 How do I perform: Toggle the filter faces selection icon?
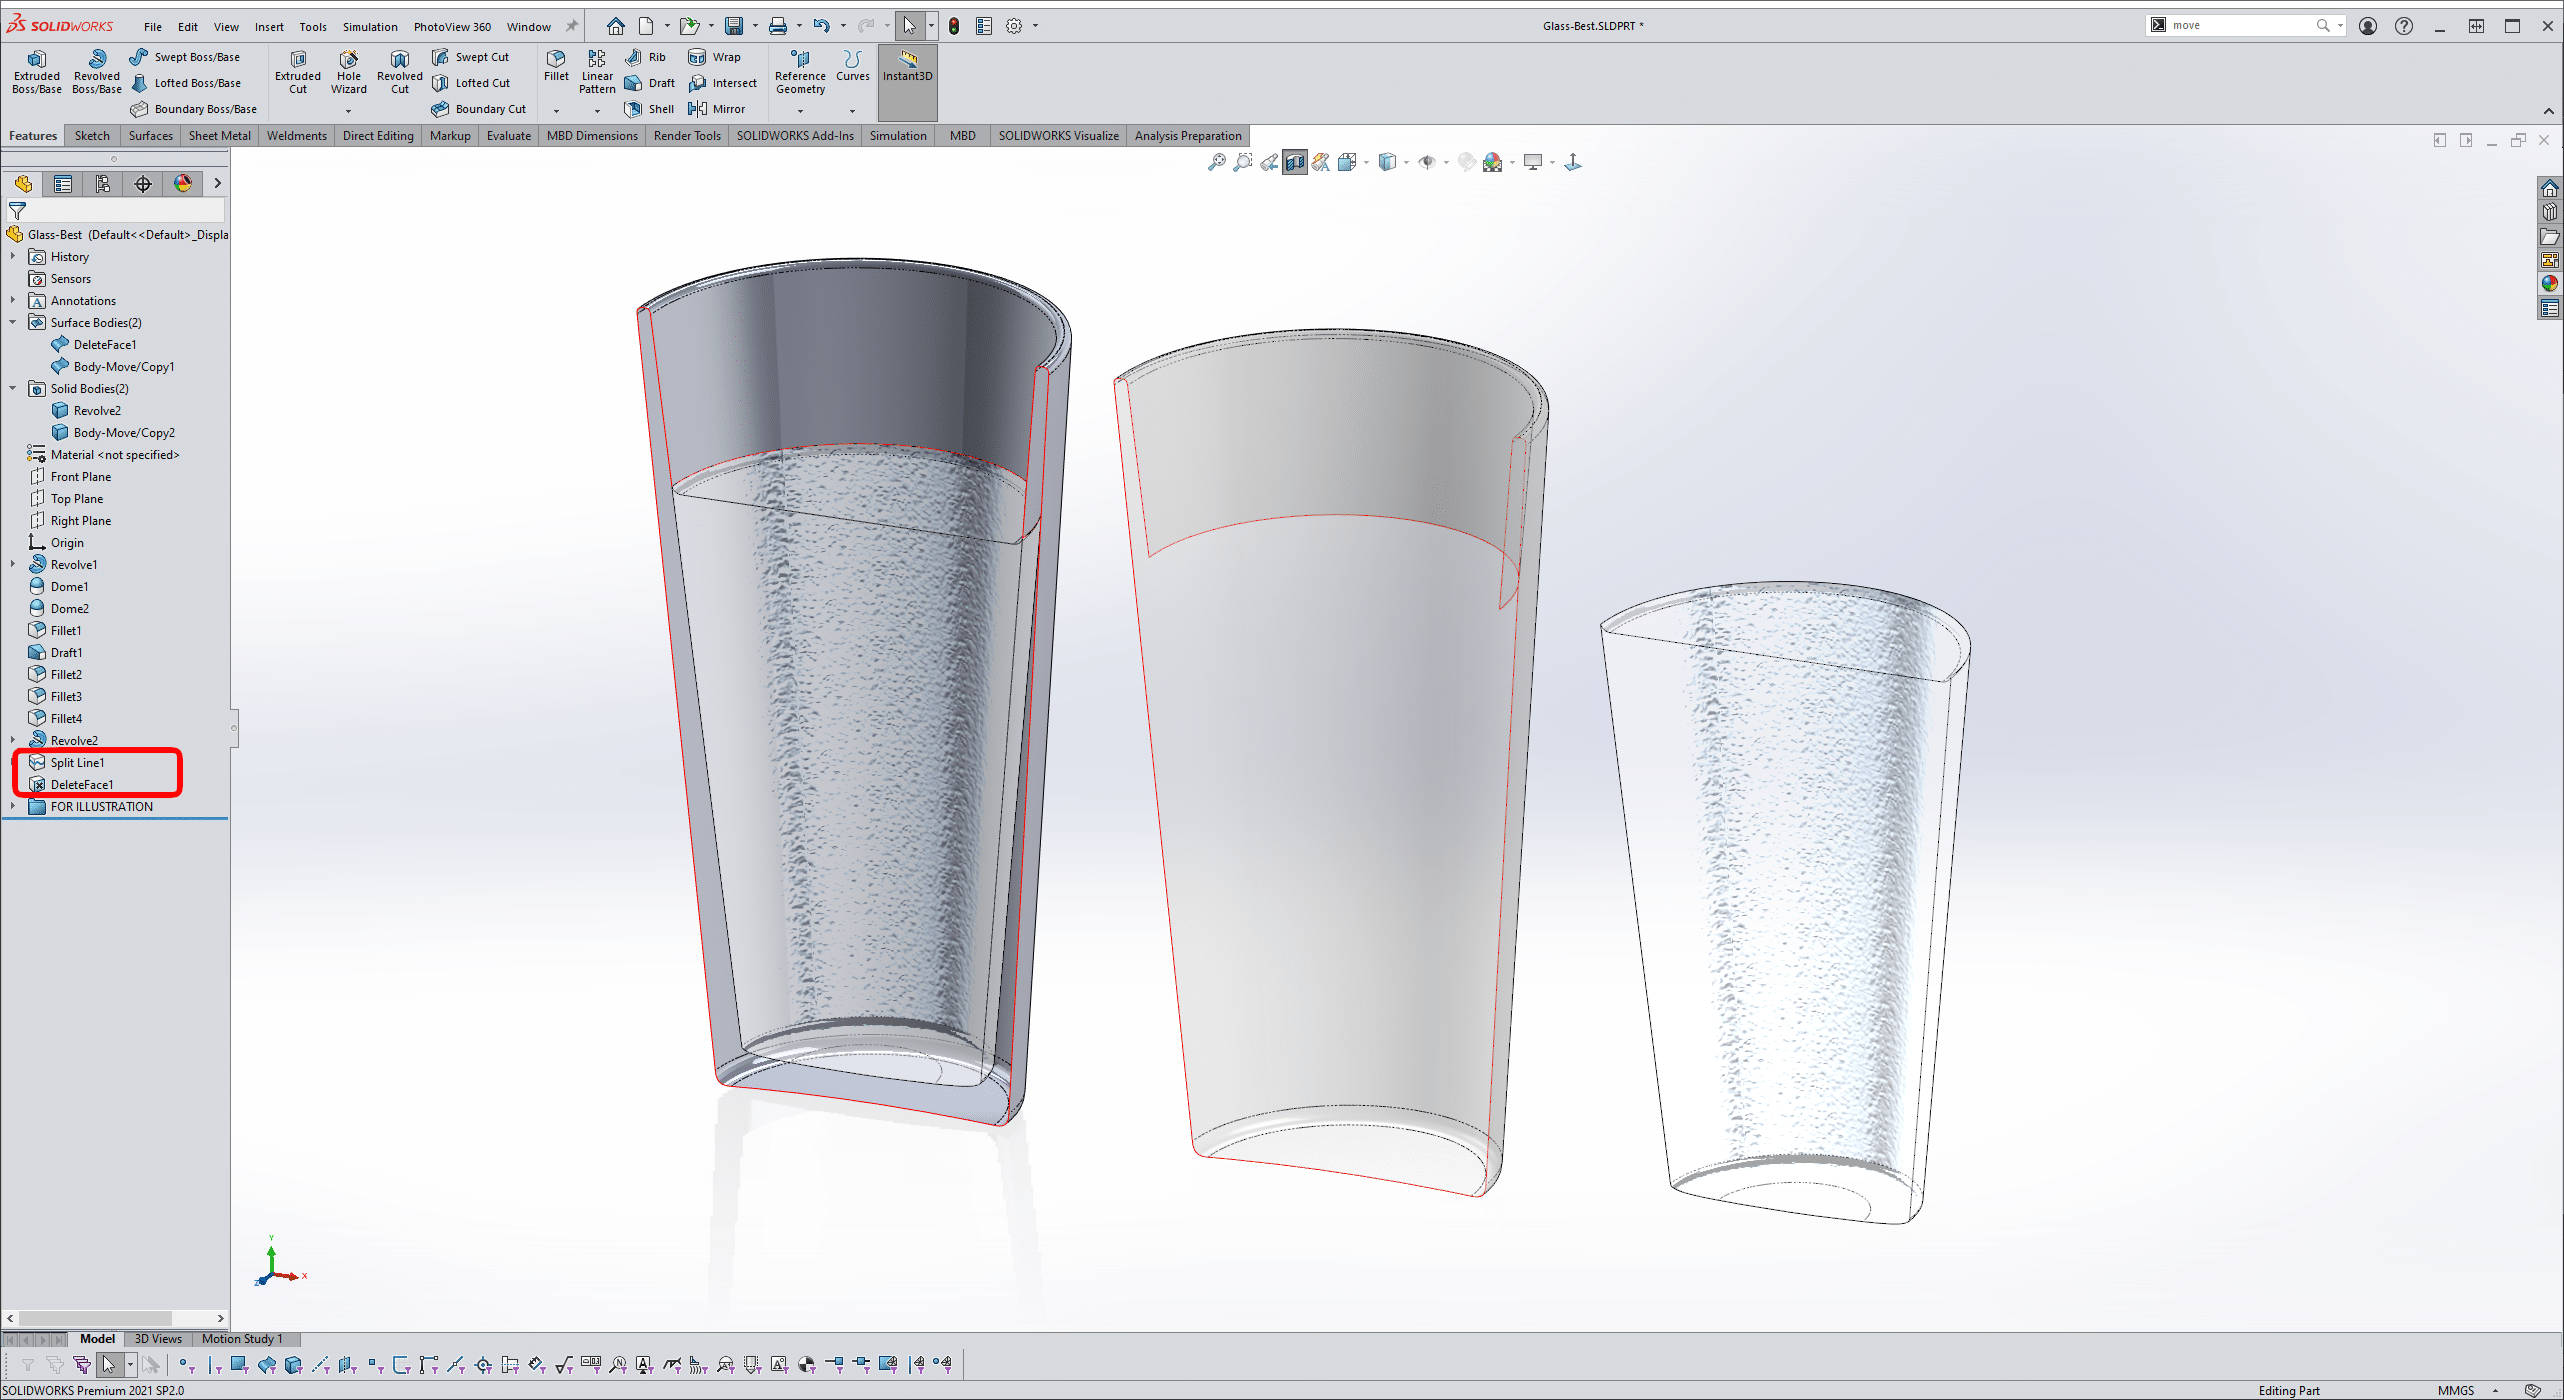click(x=239, y=1364)
